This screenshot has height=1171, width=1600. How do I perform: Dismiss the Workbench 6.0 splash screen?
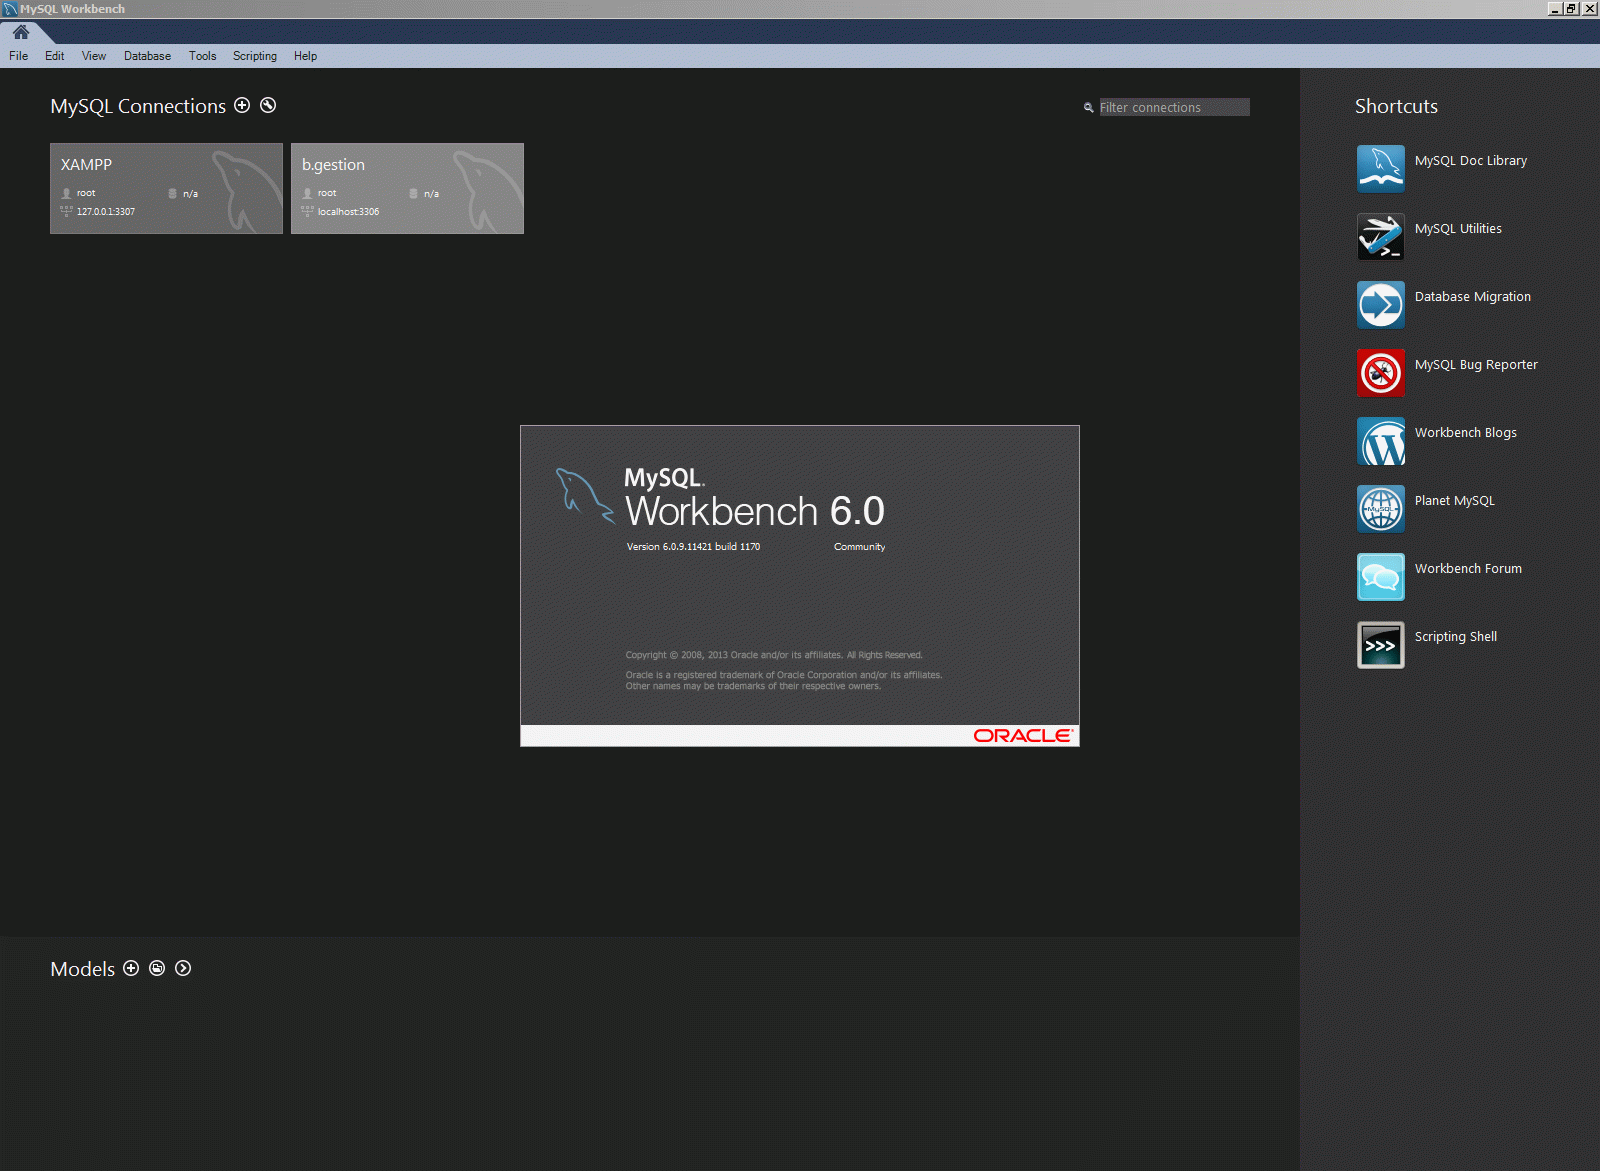coord(800,586)
